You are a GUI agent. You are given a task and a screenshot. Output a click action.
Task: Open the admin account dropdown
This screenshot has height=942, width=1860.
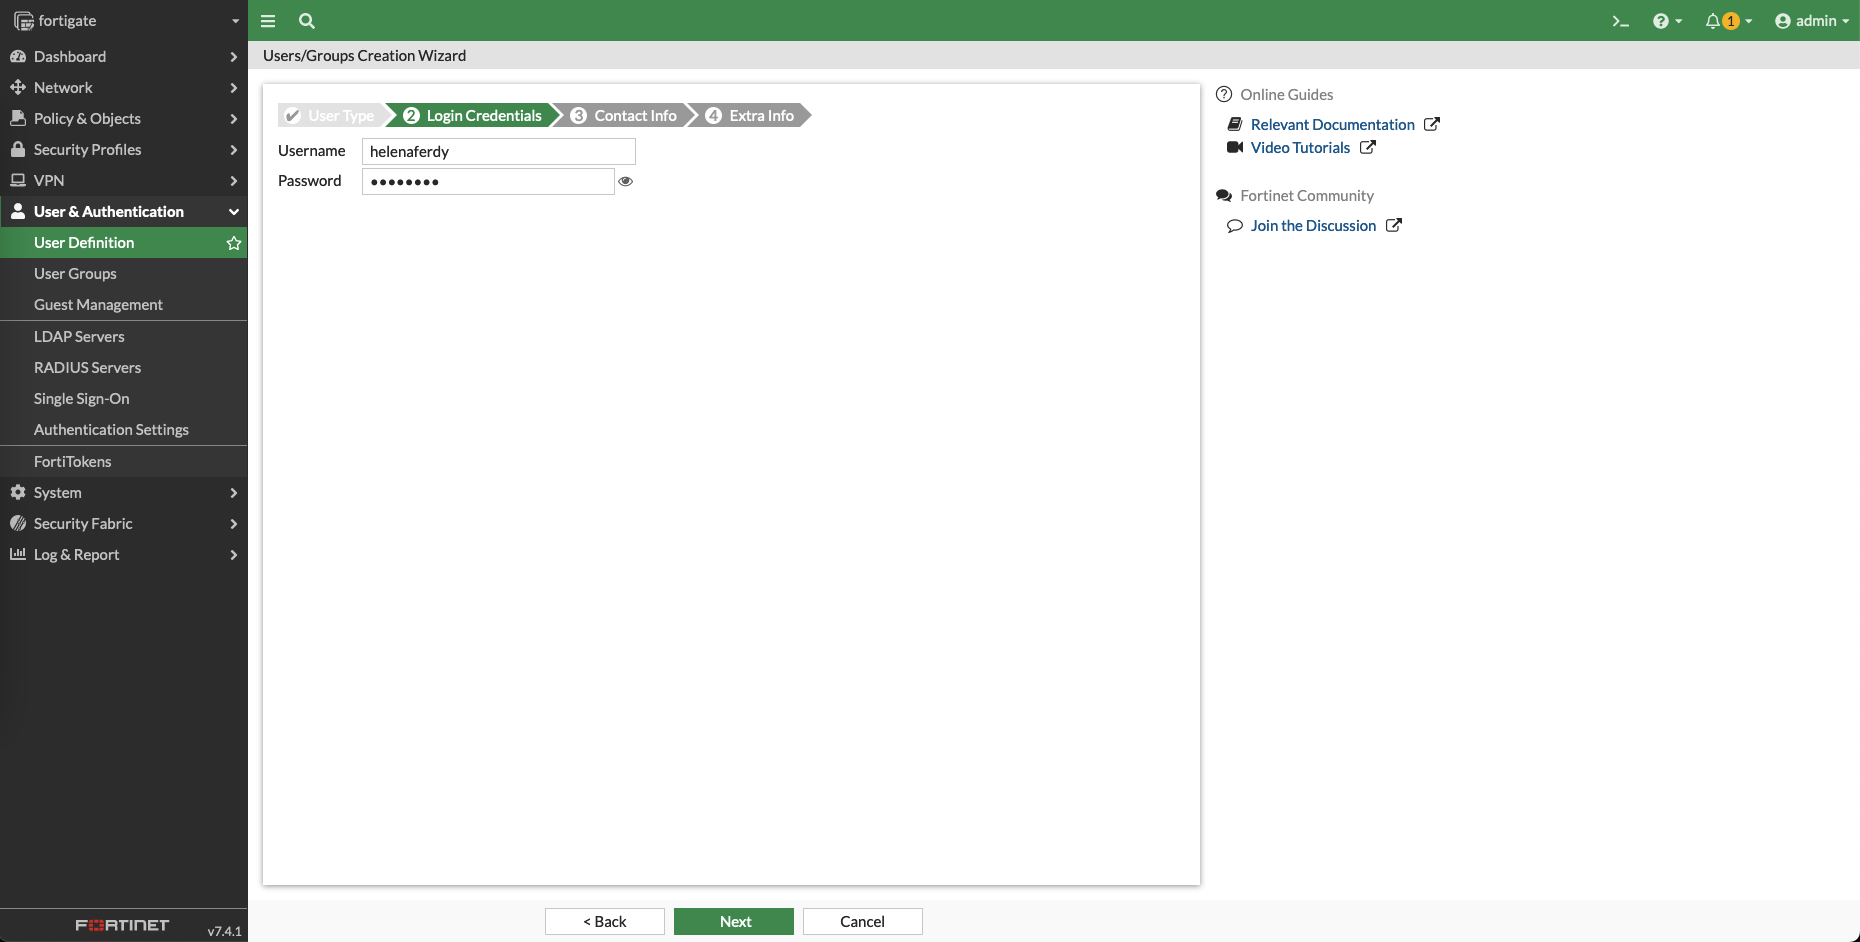coord(1812,21)
